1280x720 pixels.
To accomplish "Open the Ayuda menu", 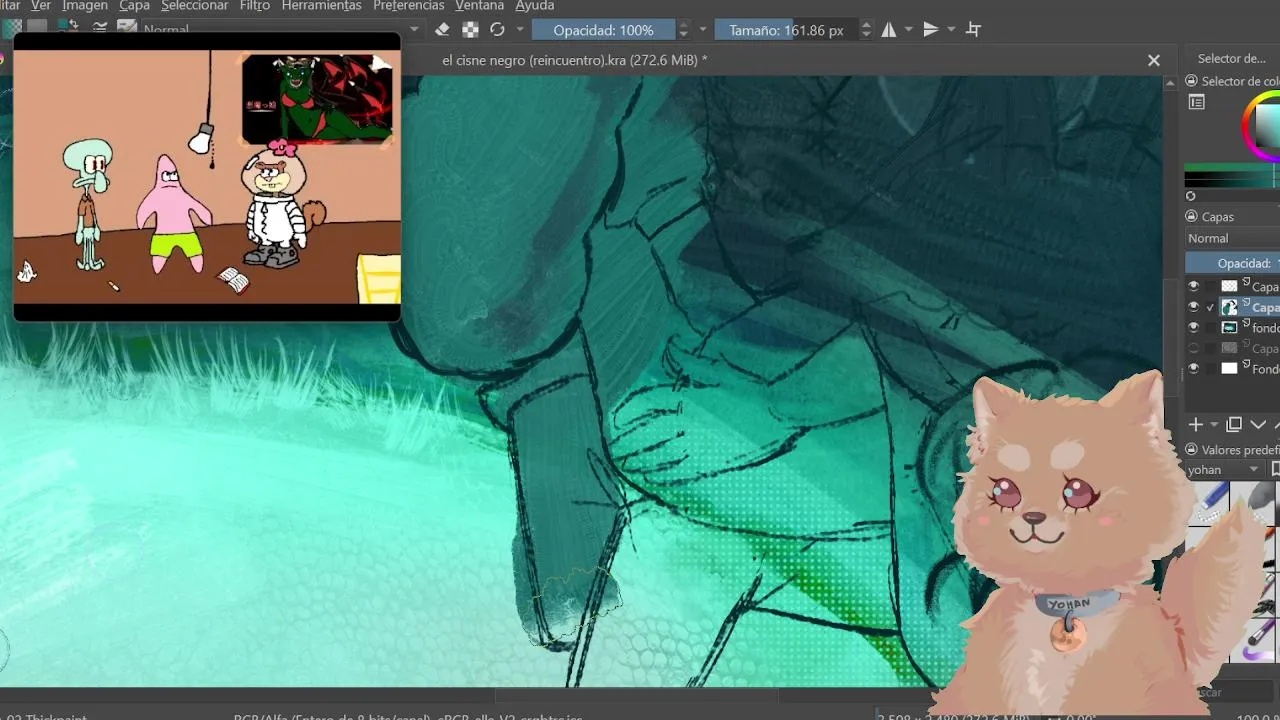I will tap(534, 6).
